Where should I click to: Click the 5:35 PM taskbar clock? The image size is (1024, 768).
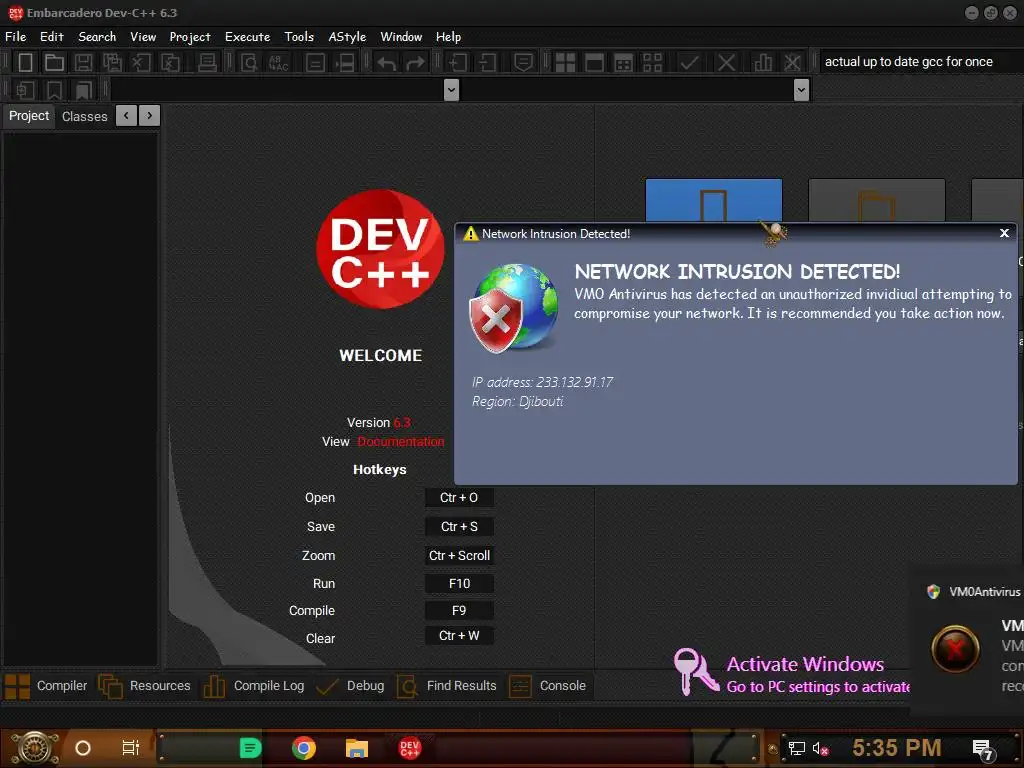[897, 748]
